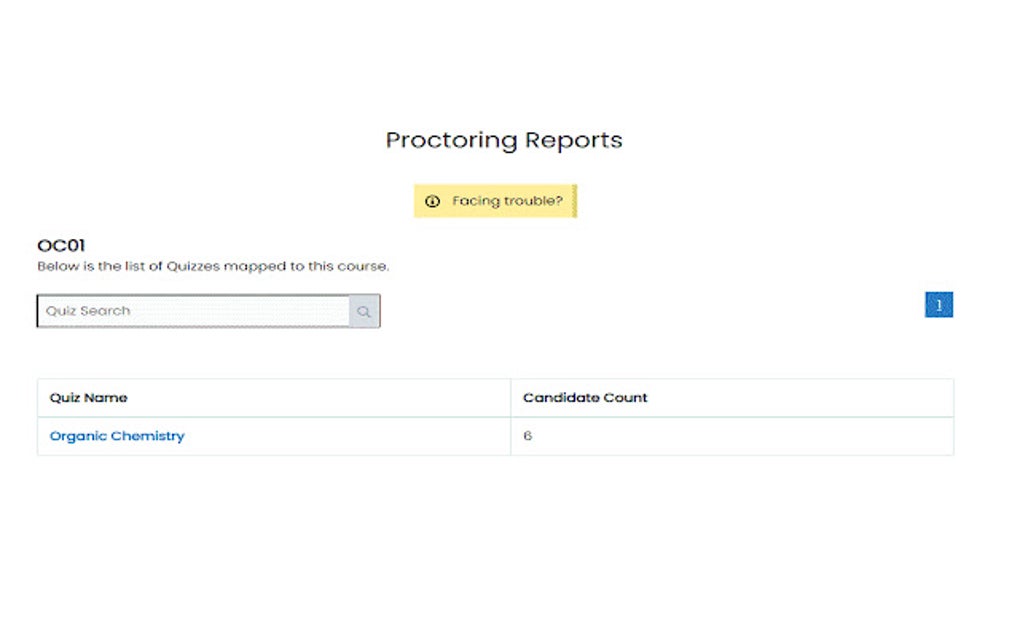This screenshot has width=1020, height=638.
Task: Click the quiz list description text
Action: (213, 266)
